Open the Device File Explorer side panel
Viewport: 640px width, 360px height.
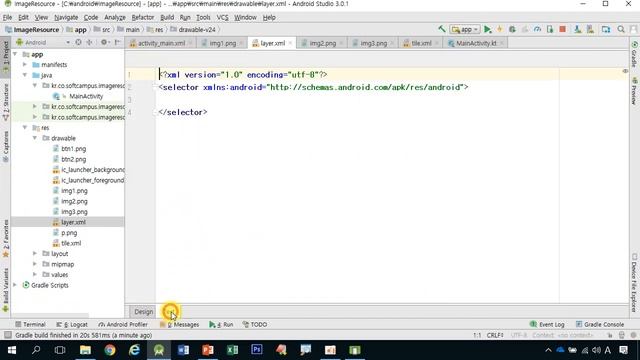(634, 282)
